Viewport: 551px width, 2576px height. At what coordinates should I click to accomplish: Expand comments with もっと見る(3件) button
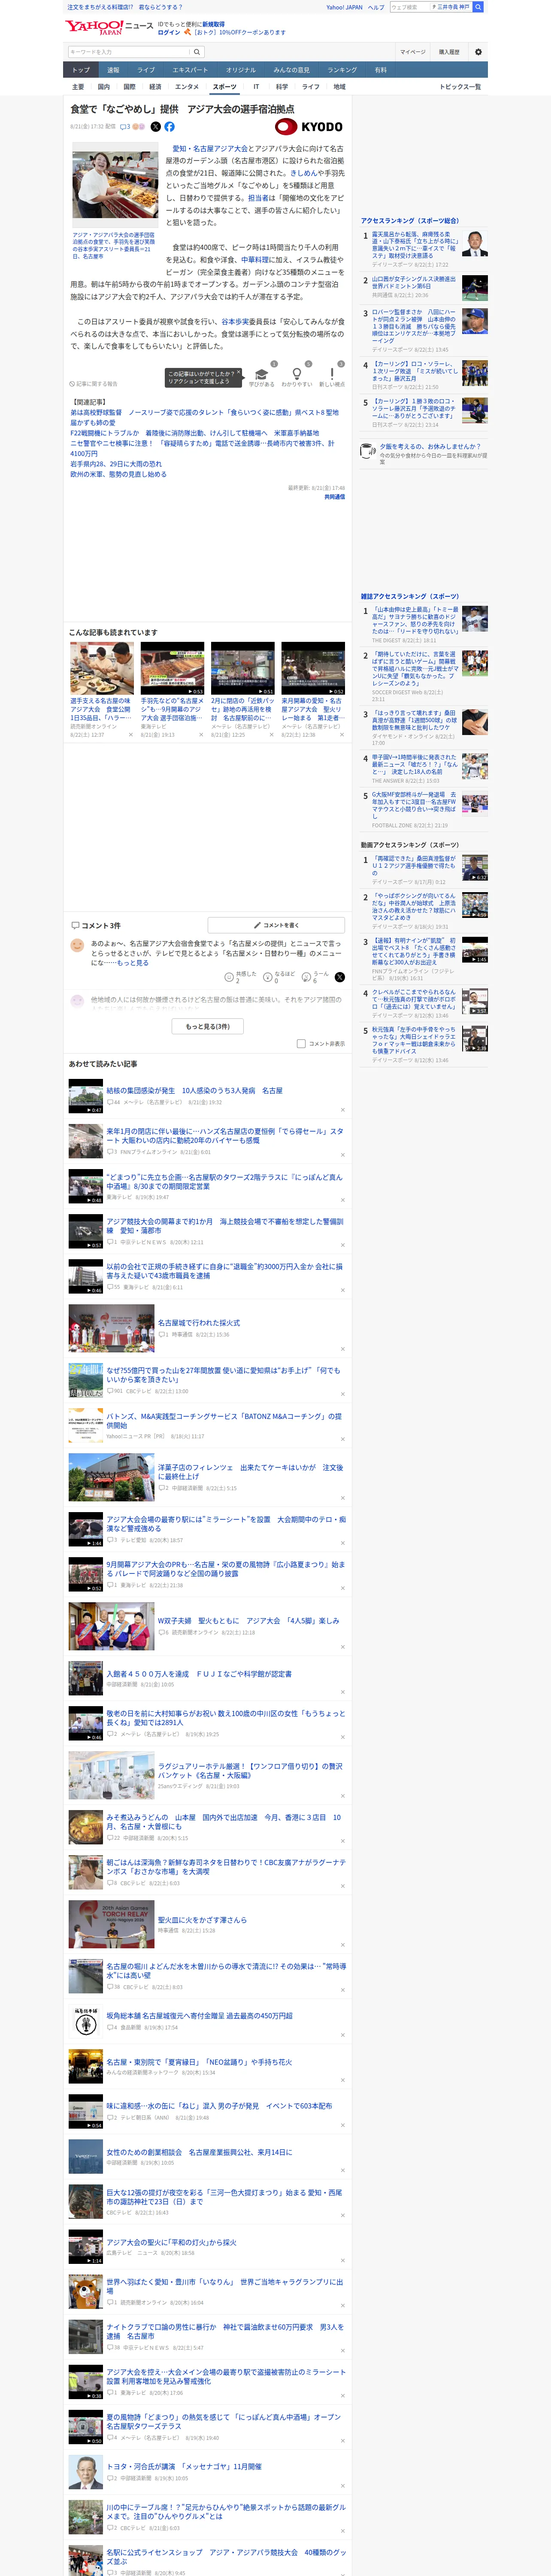tap(208, 1026)
